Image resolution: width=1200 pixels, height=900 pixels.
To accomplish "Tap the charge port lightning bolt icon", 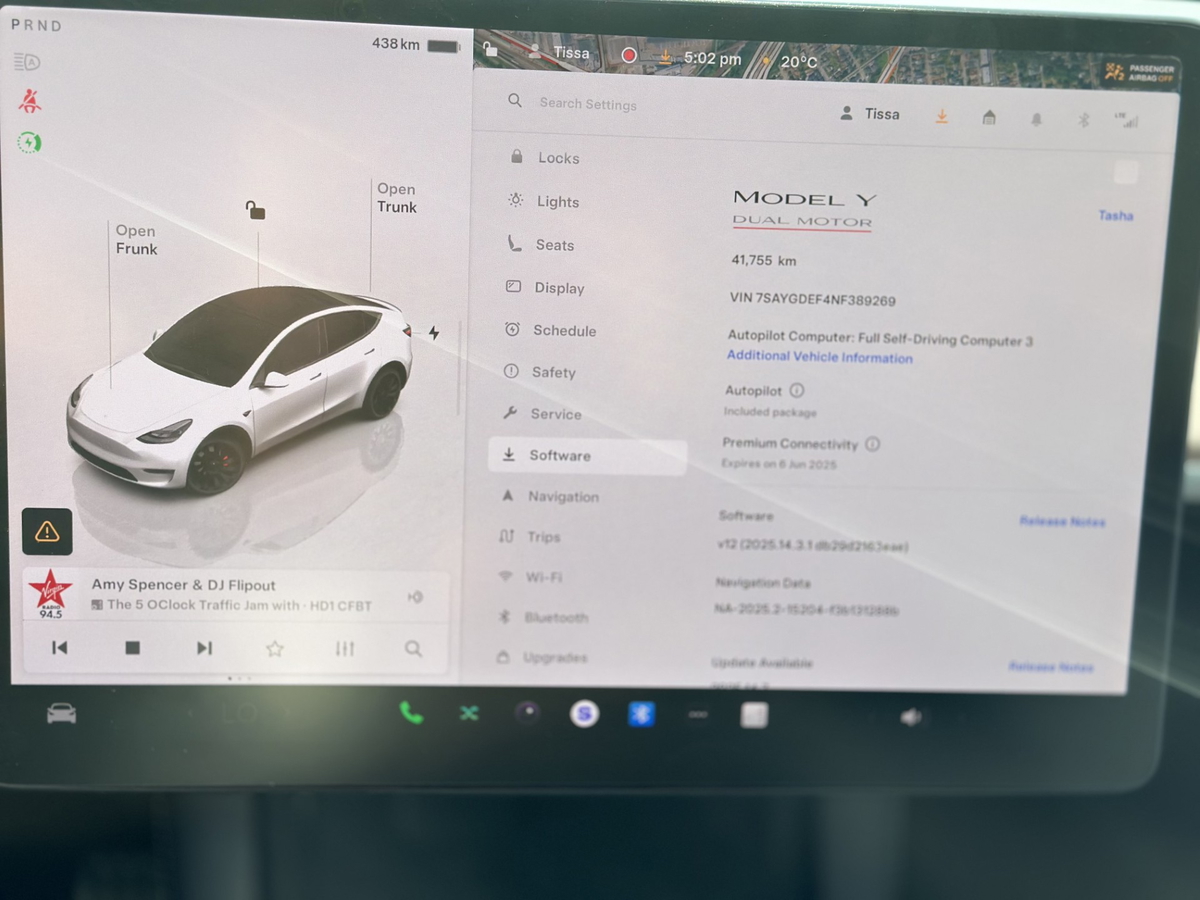I will coord(434,333).
